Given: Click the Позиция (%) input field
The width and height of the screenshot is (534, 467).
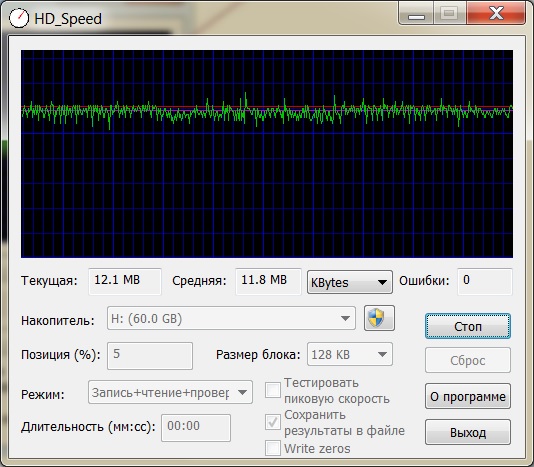Looking at the screenshot, I should 150,356.
